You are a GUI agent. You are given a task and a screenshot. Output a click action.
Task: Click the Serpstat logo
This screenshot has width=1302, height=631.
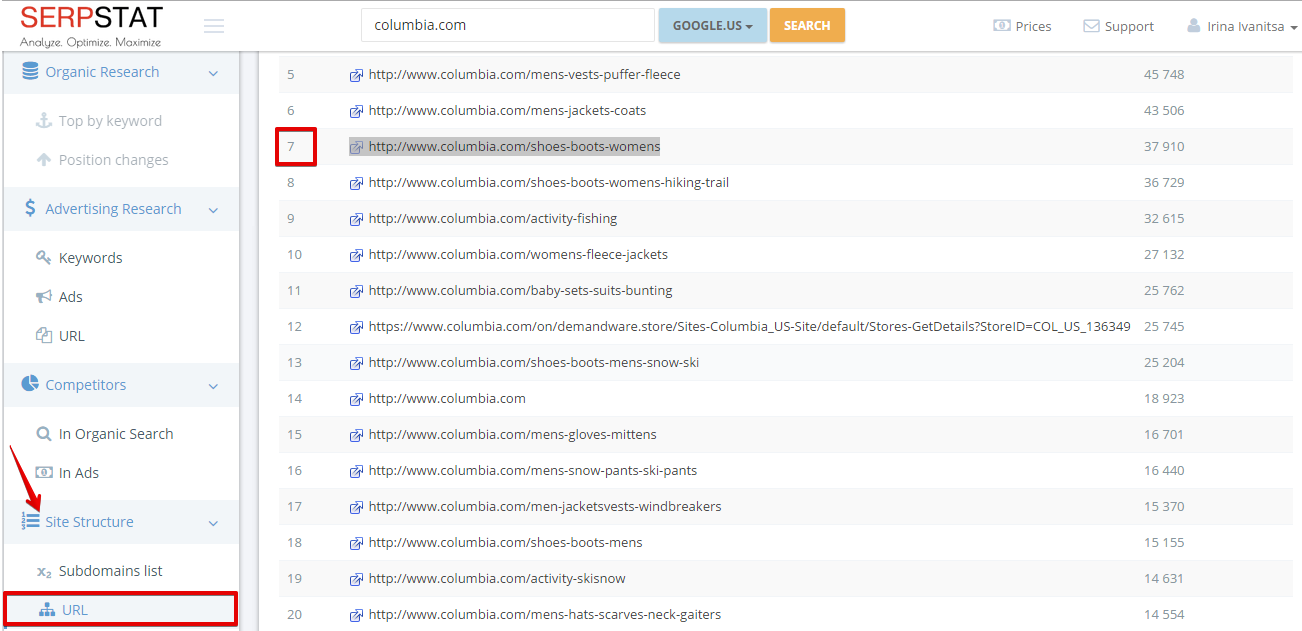tap(91, 25)
